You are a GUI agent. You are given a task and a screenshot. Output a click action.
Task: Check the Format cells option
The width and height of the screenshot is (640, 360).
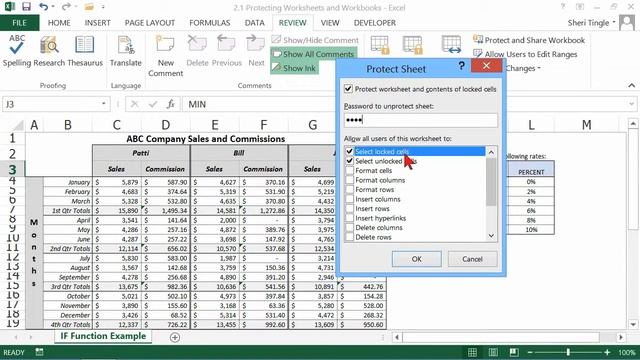coord(349,171)
